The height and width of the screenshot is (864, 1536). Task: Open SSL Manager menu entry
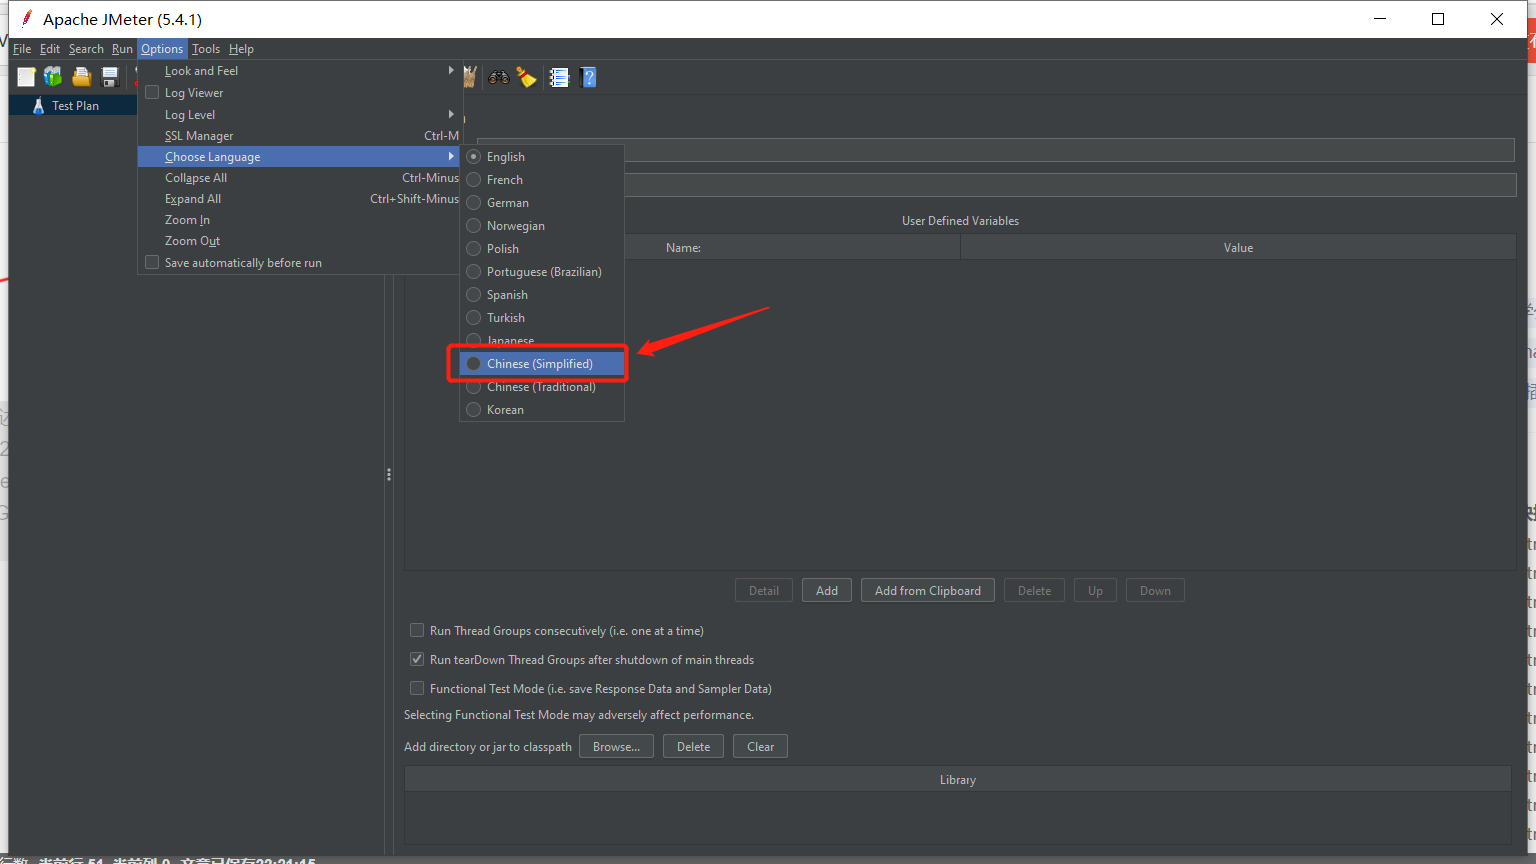tap(299, 135)
